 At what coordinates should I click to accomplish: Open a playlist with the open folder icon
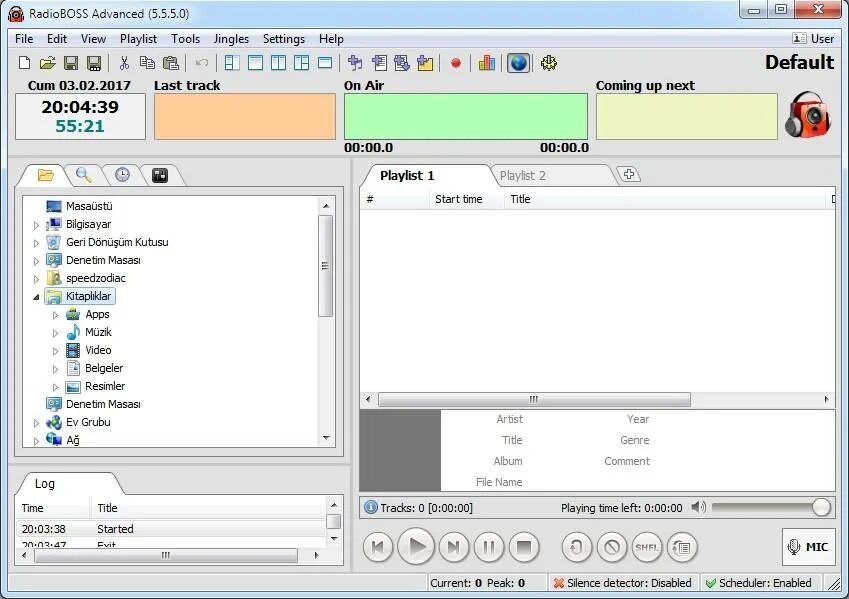tap(48, 63)
